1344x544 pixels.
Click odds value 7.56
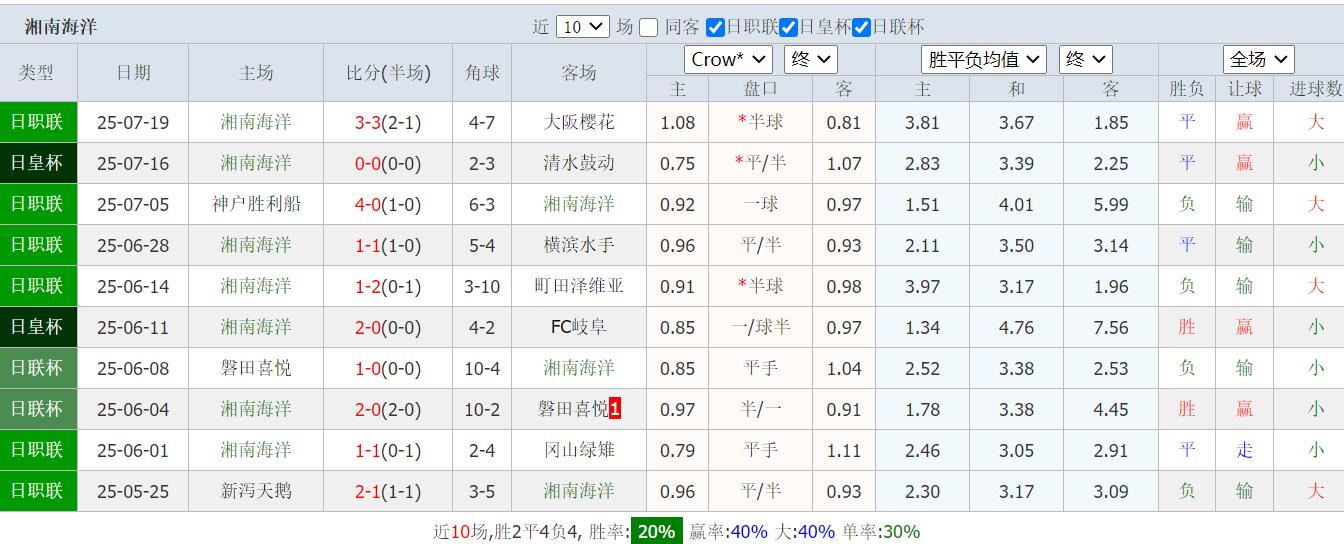1111,328
